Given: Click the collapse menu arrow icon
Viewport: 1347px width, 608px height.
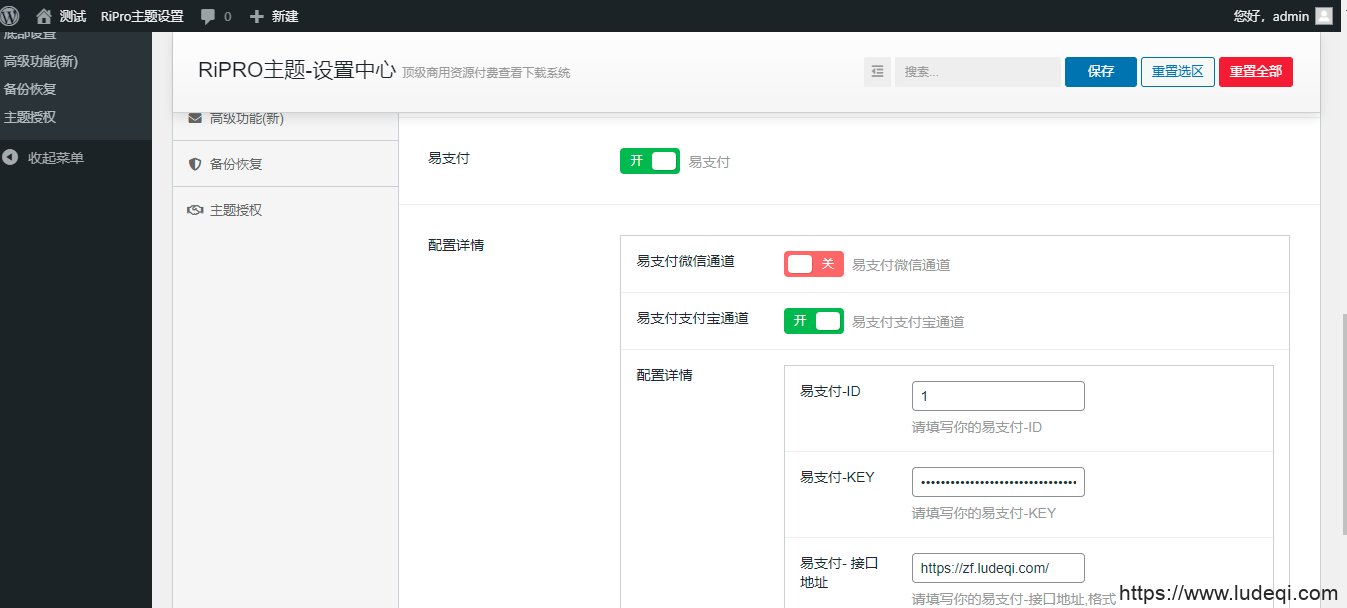Looking at the screenshot, I should [10, 158].
